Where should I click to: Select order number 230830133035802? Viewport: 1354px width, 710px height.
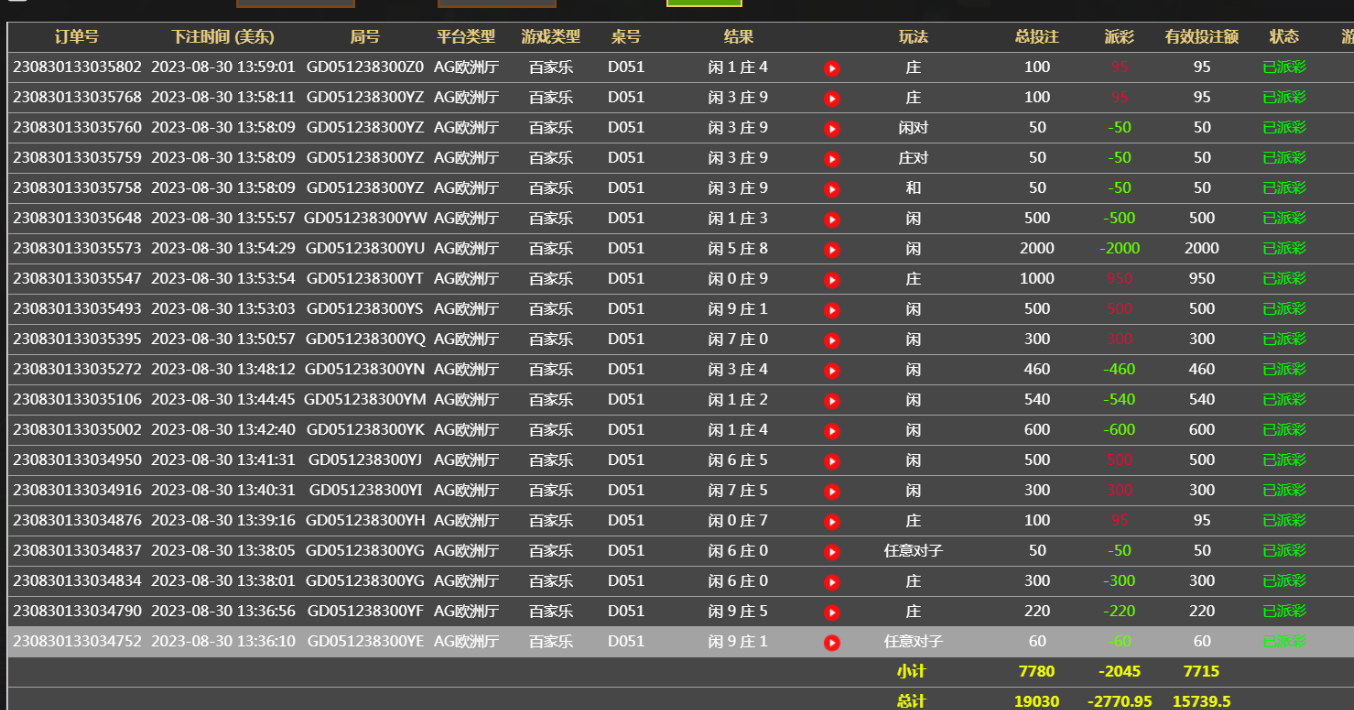tap(78, 67)
